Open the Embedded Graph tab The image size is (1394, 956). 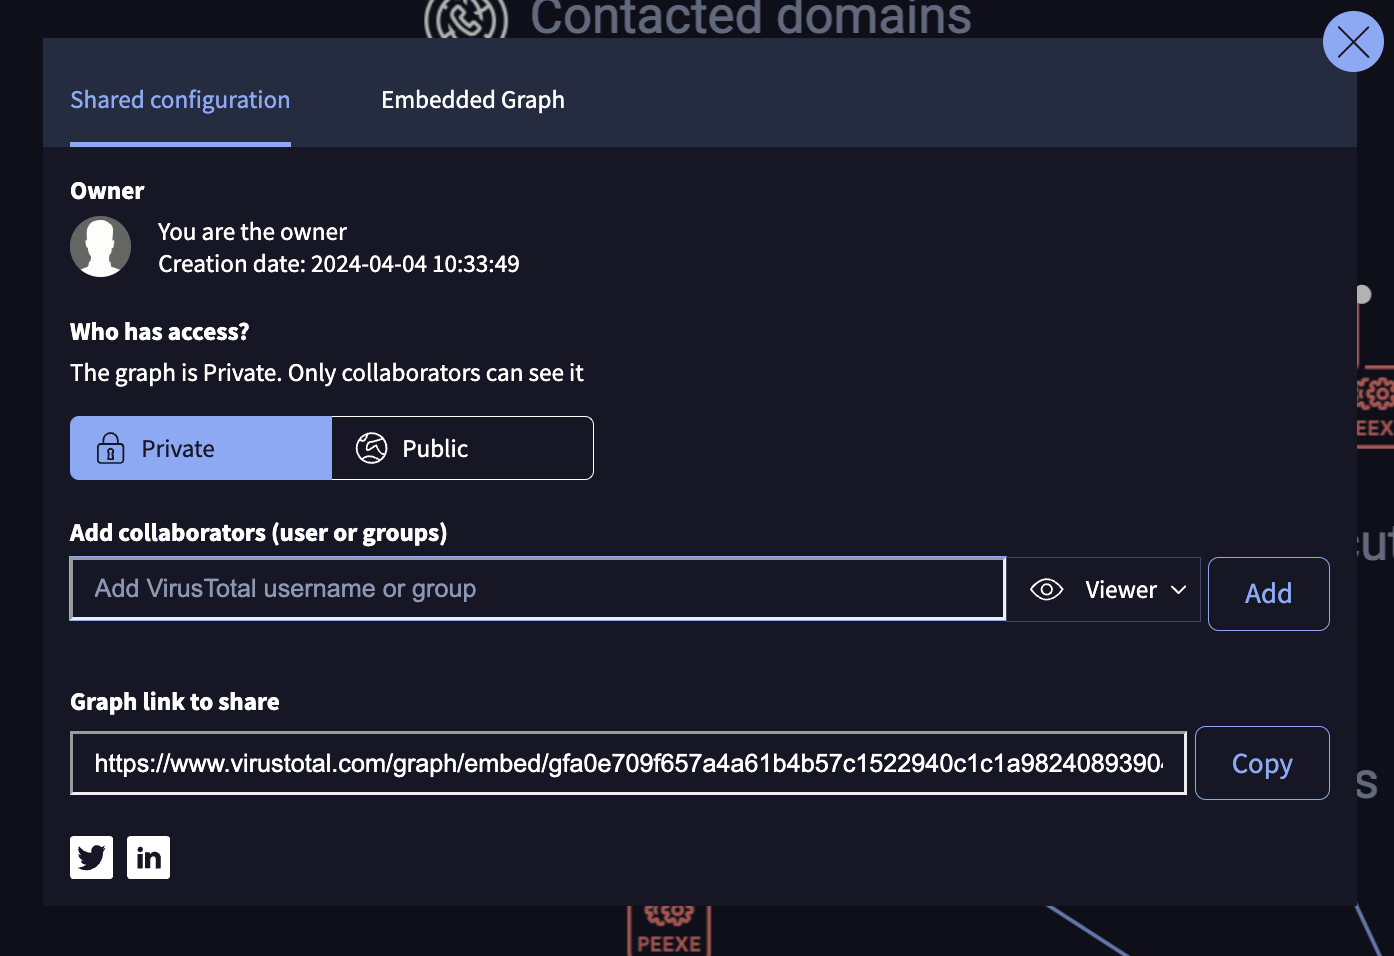(473, 100)
